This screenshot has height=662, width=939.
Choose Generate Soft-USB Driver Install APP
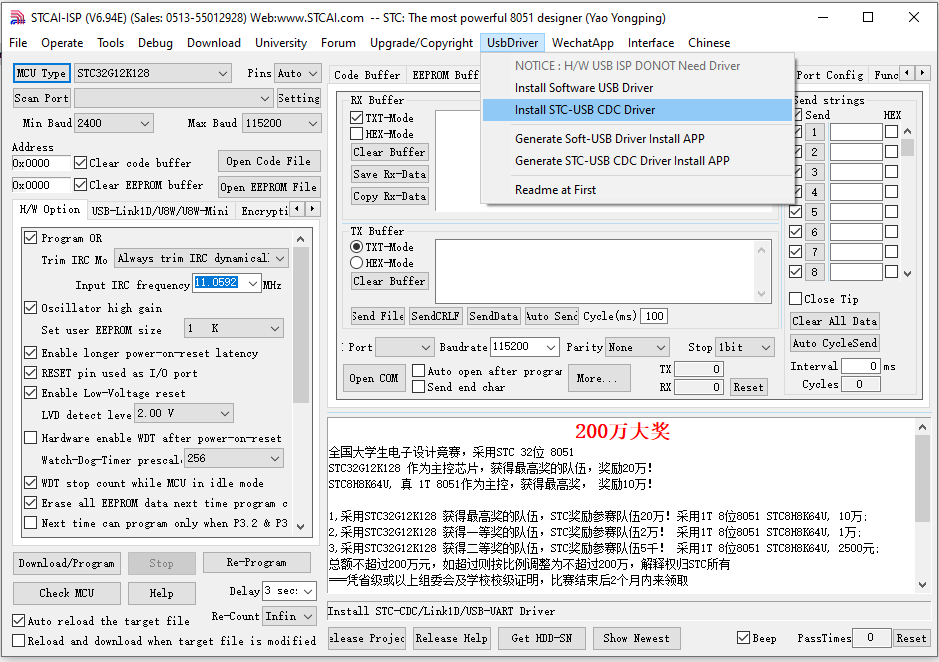click(x=609, y=139)
